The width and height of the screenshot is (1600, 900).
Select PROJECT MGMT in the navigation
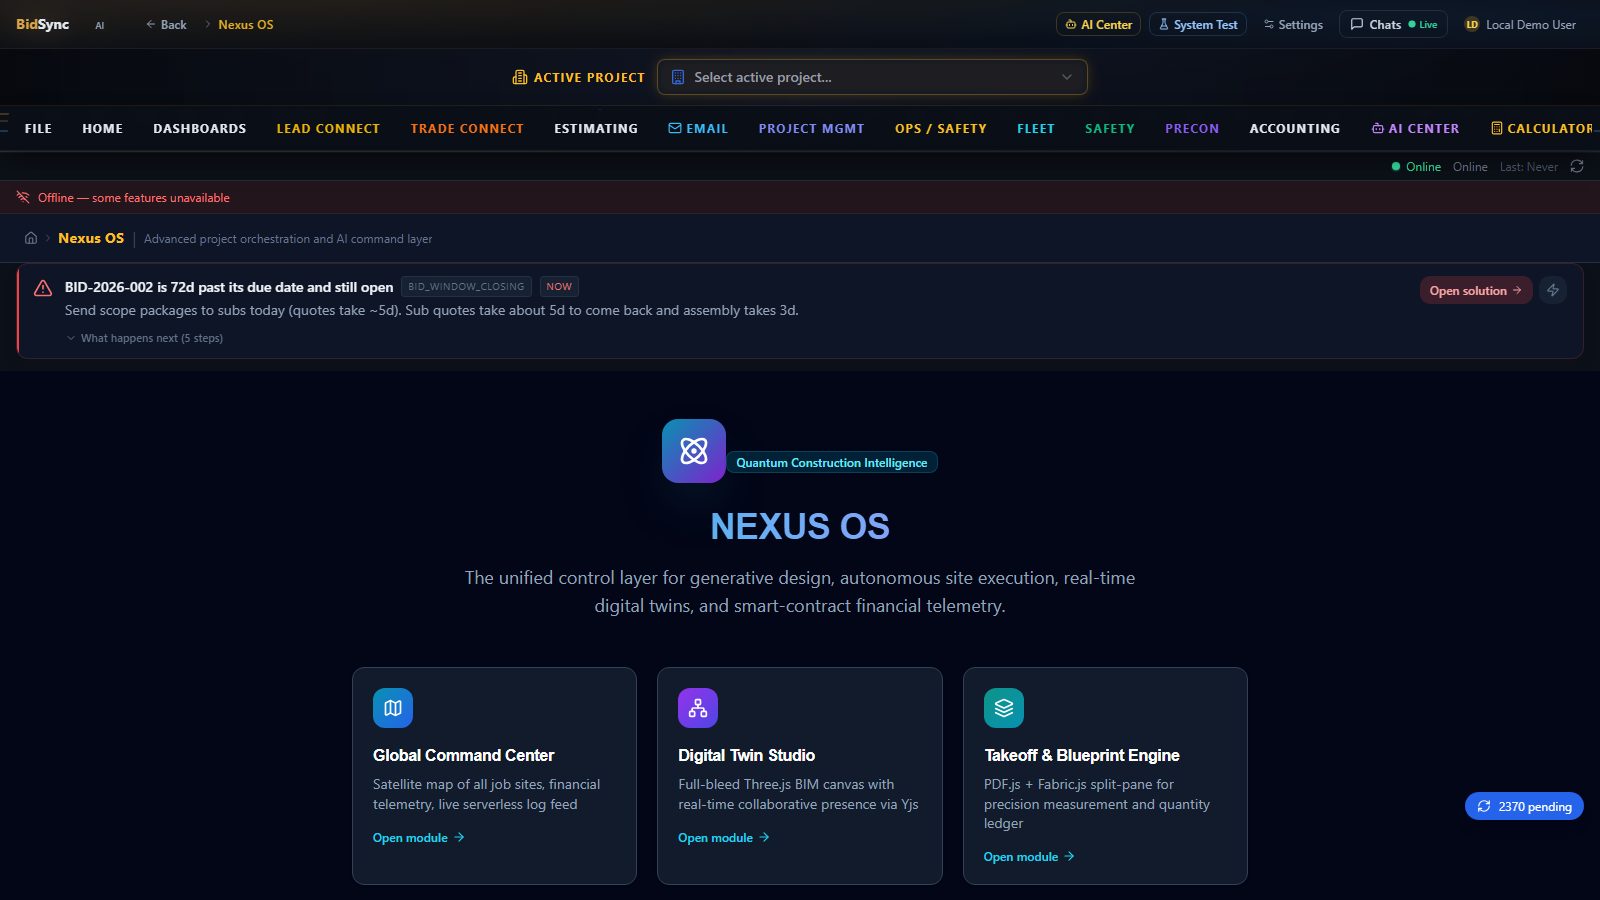click(812, 128)
